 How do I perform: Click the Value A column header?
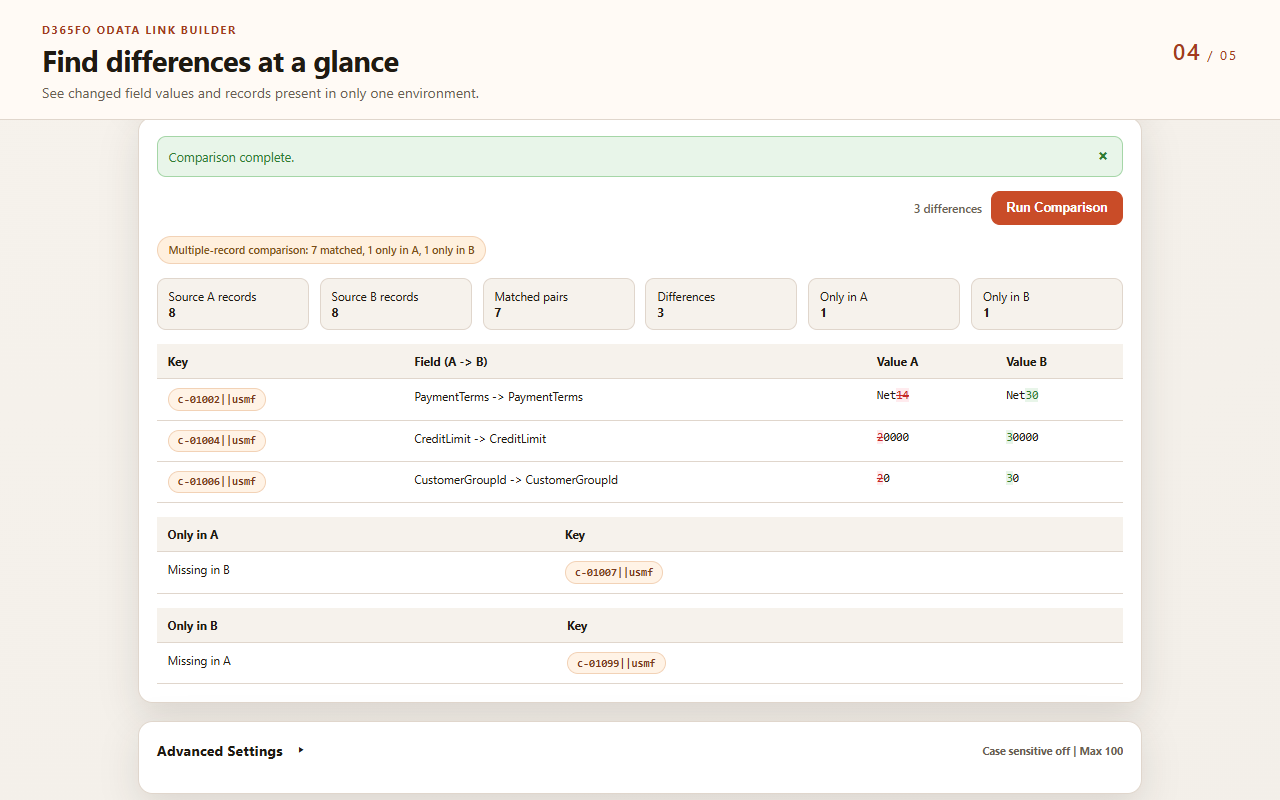point(897,362)
